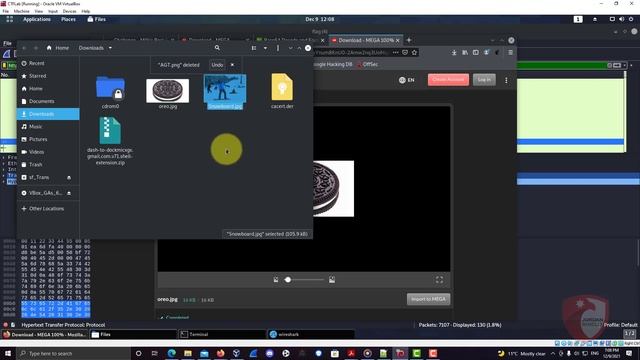
Task: Expand the Downloads path dropdown
Action: pos(110,48)
